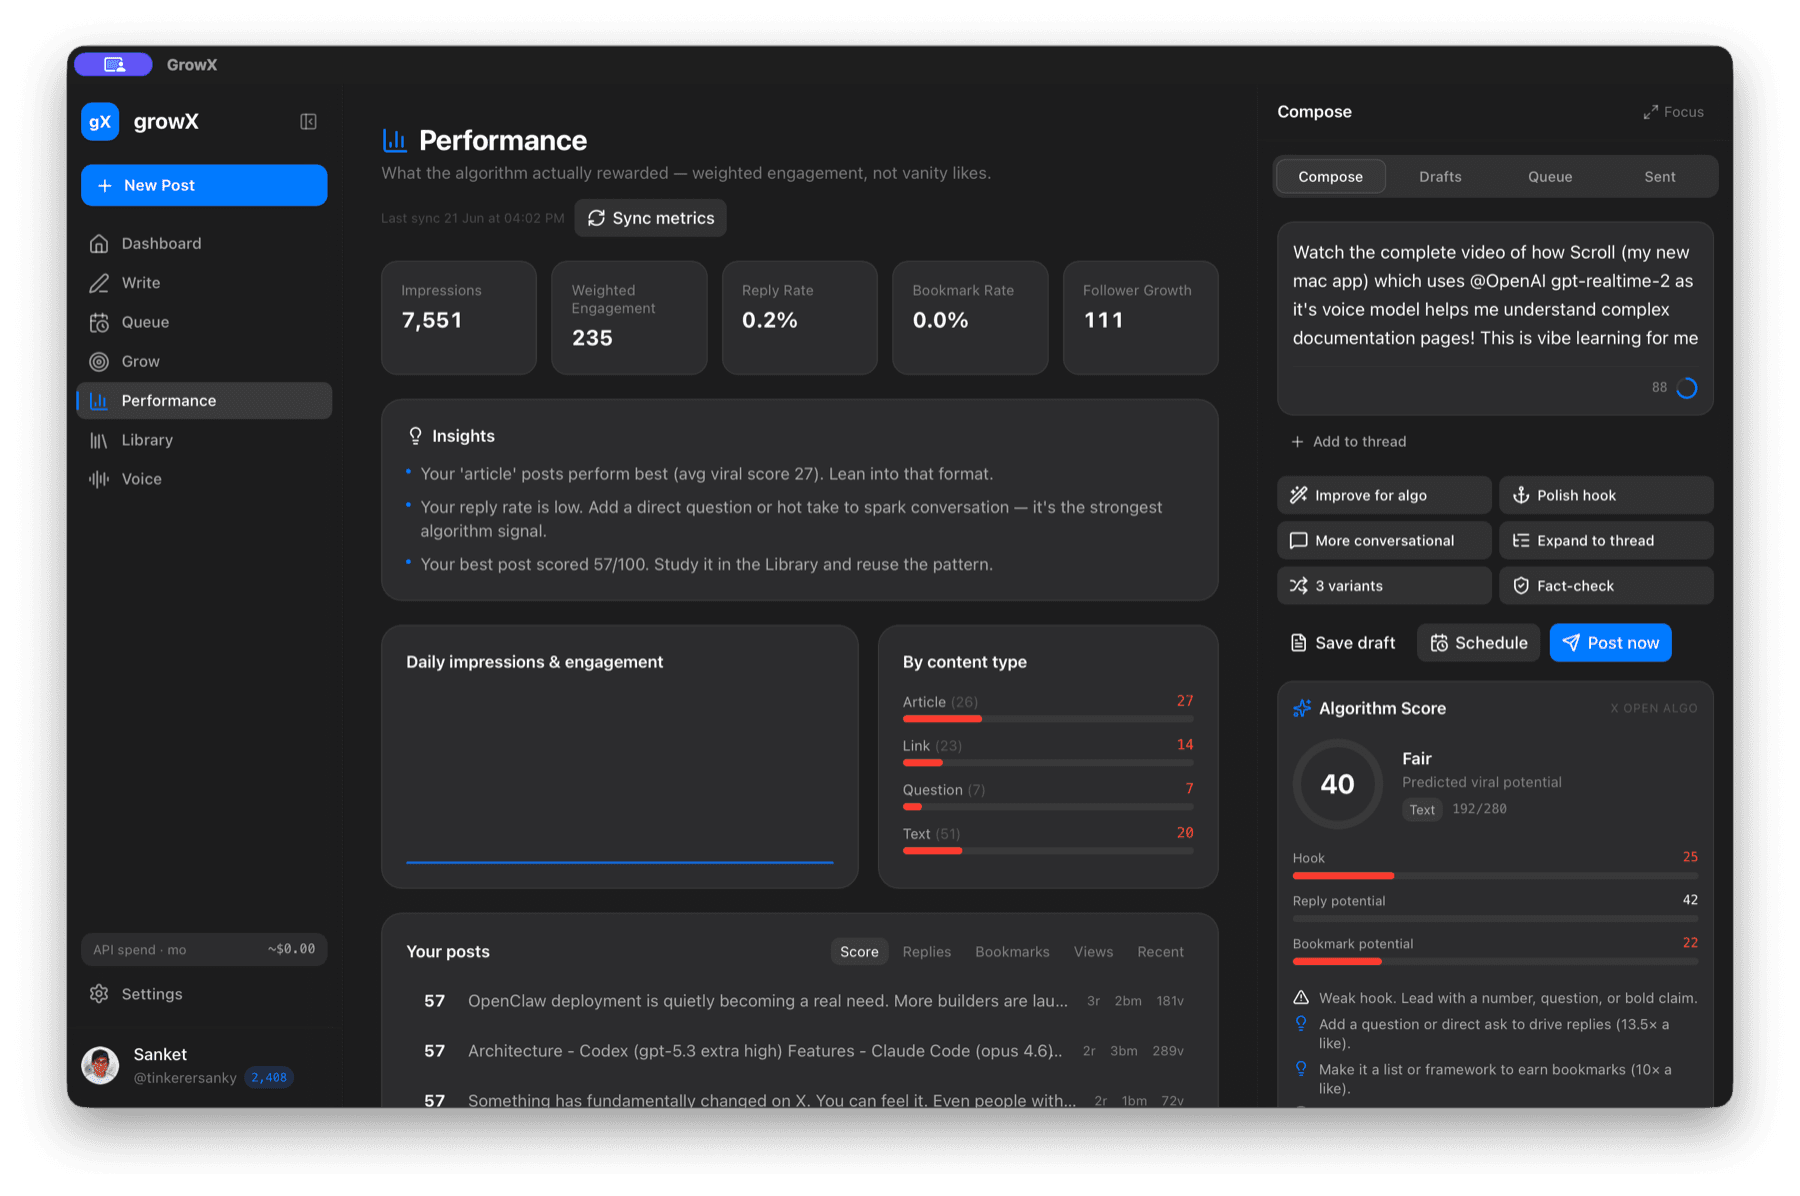1800x1196 pixels.
Task: Click the Polish hook anchor icon
Action: click(1521, 495)
